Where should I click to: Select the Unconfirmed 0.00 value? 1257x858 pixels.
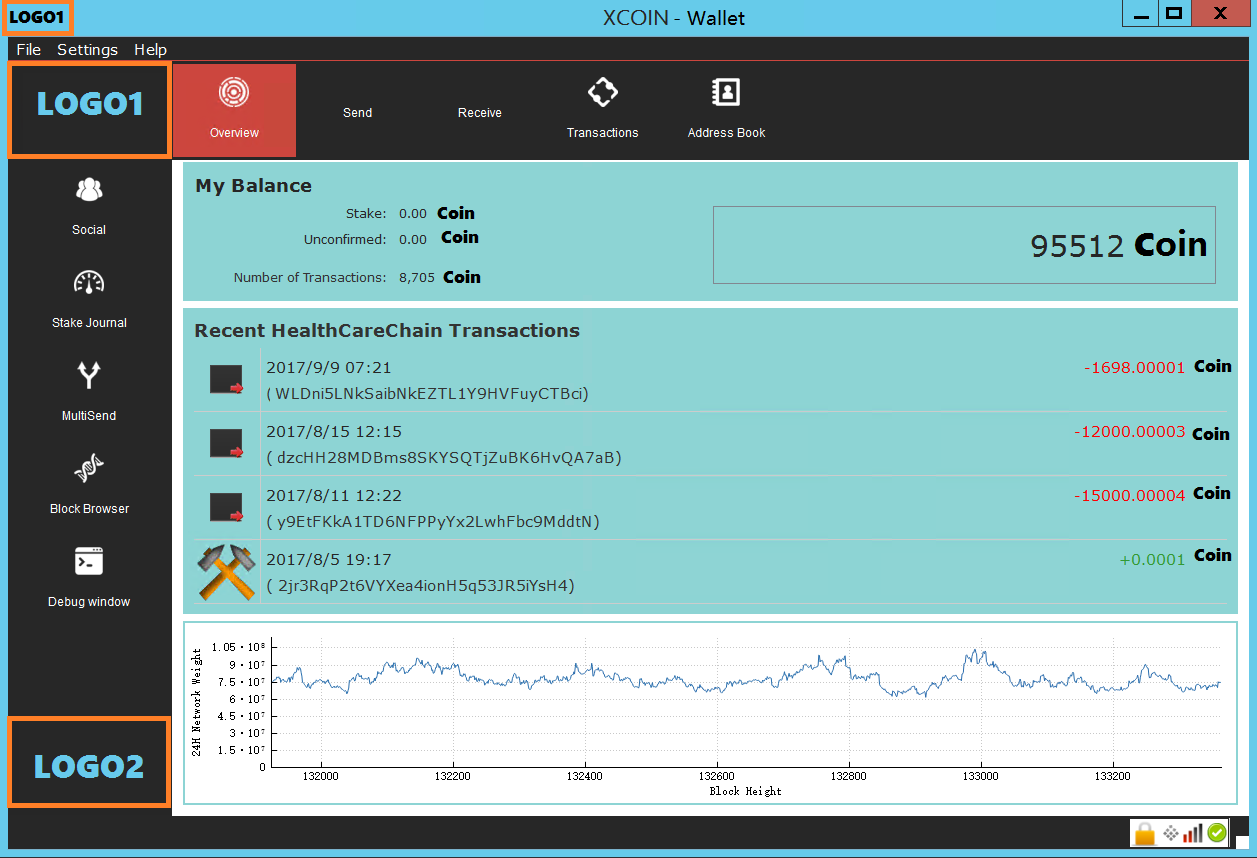click(413, 239)
